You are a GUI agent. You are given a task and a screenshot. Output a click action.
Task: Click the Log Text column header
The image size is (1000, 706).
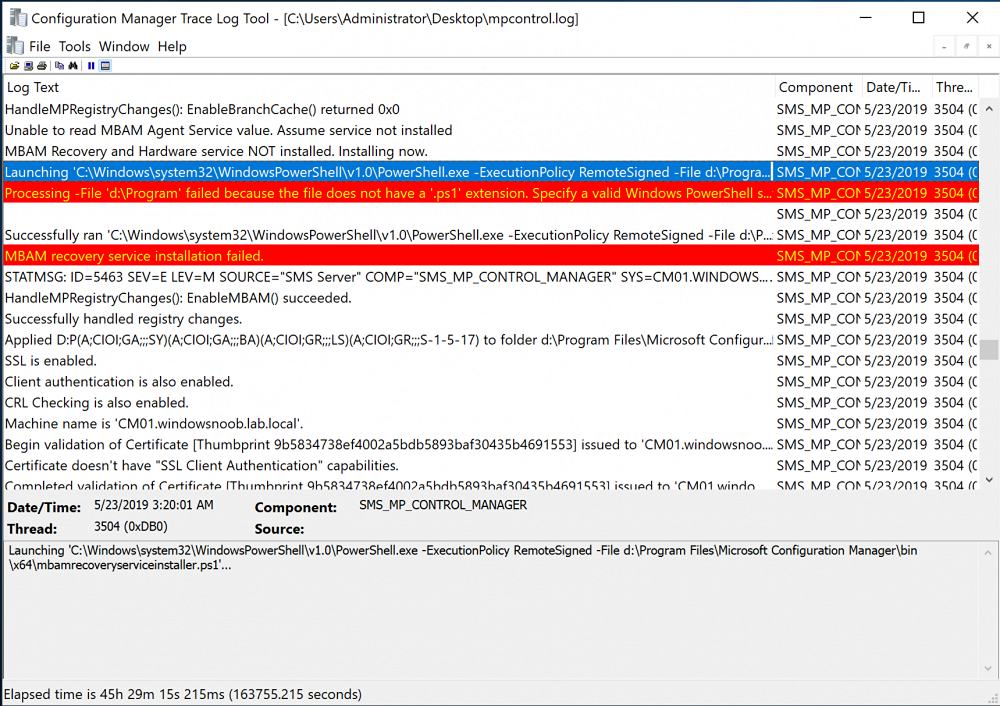tap(389, 87)
